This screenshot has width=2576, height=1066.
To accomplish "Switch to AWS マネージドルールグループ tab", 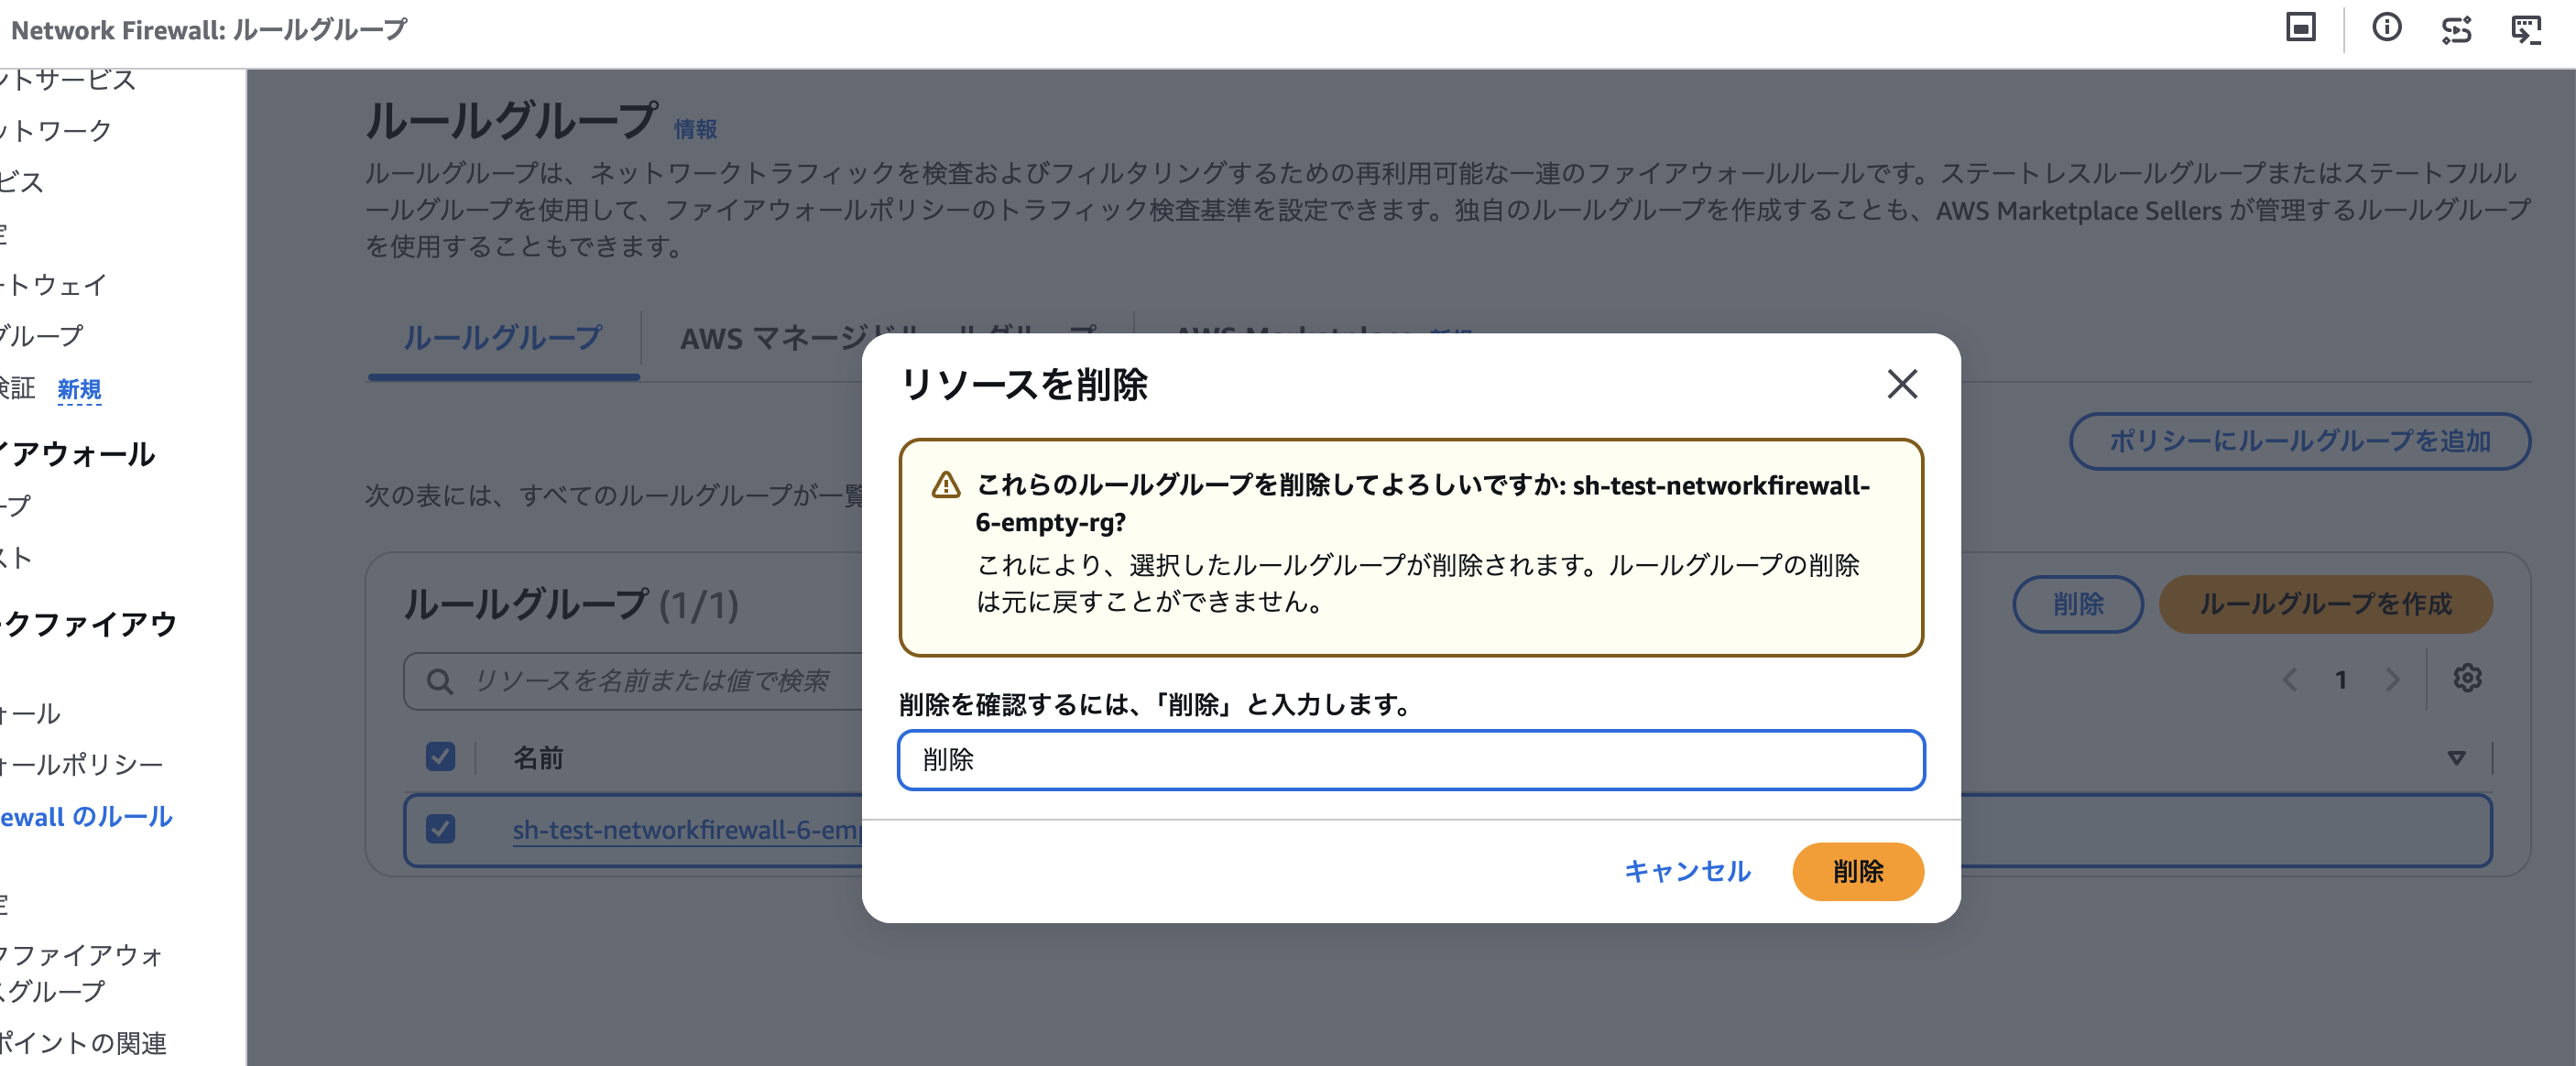I will coord(888,338).
